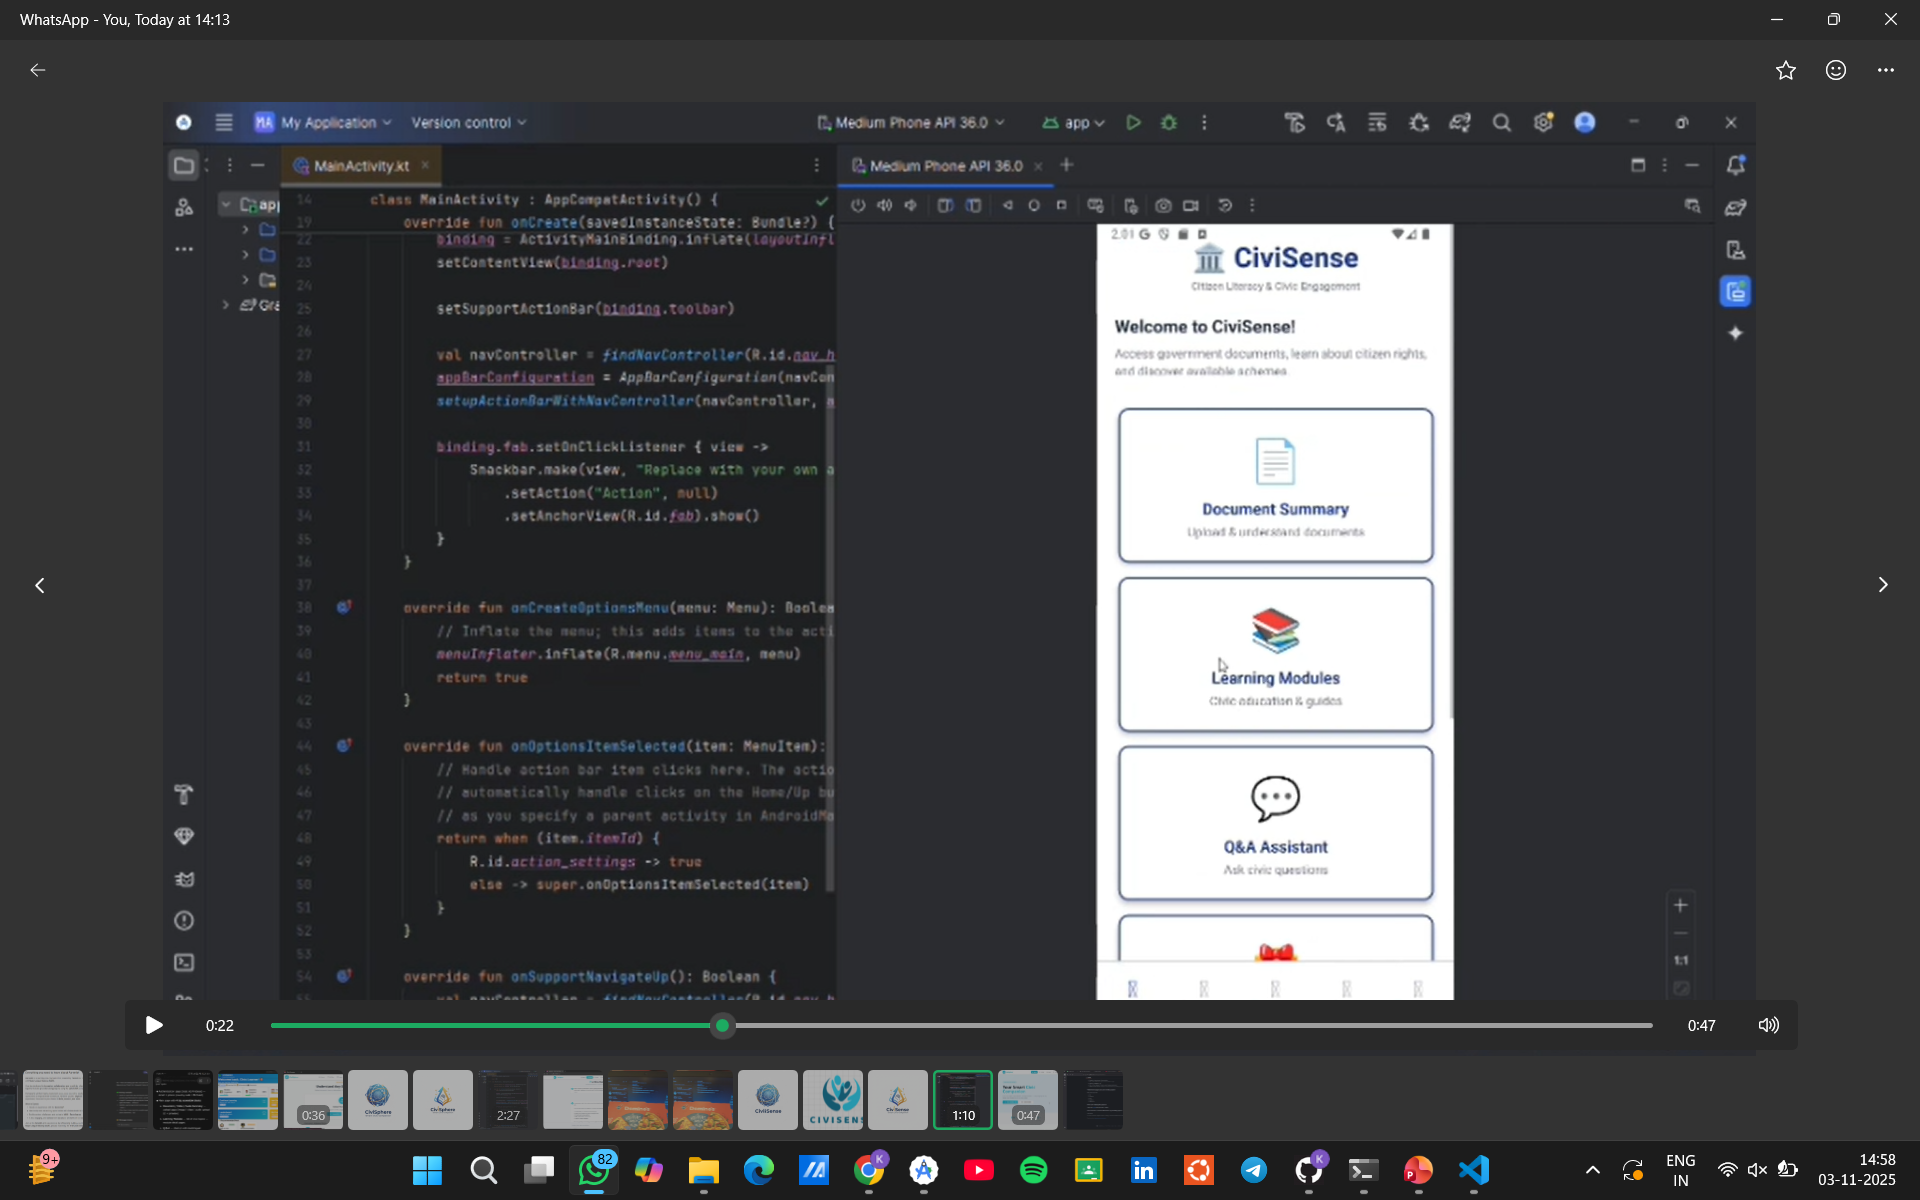Open Telegram from the taskbar
Image resolution: width=1920 pixels, height=1200 pixels.
coord(1253,1170)
